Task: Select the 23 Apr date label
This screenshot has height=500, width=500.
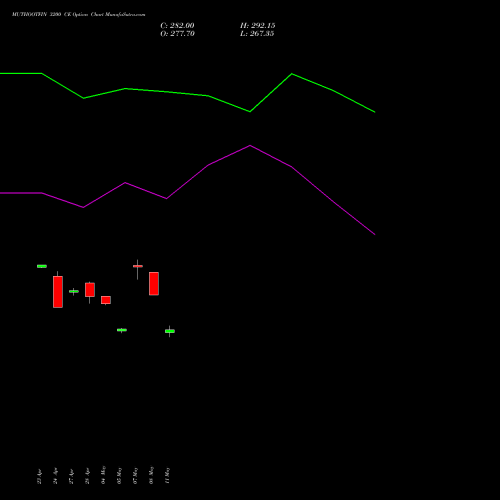Action: coord(39,477)
